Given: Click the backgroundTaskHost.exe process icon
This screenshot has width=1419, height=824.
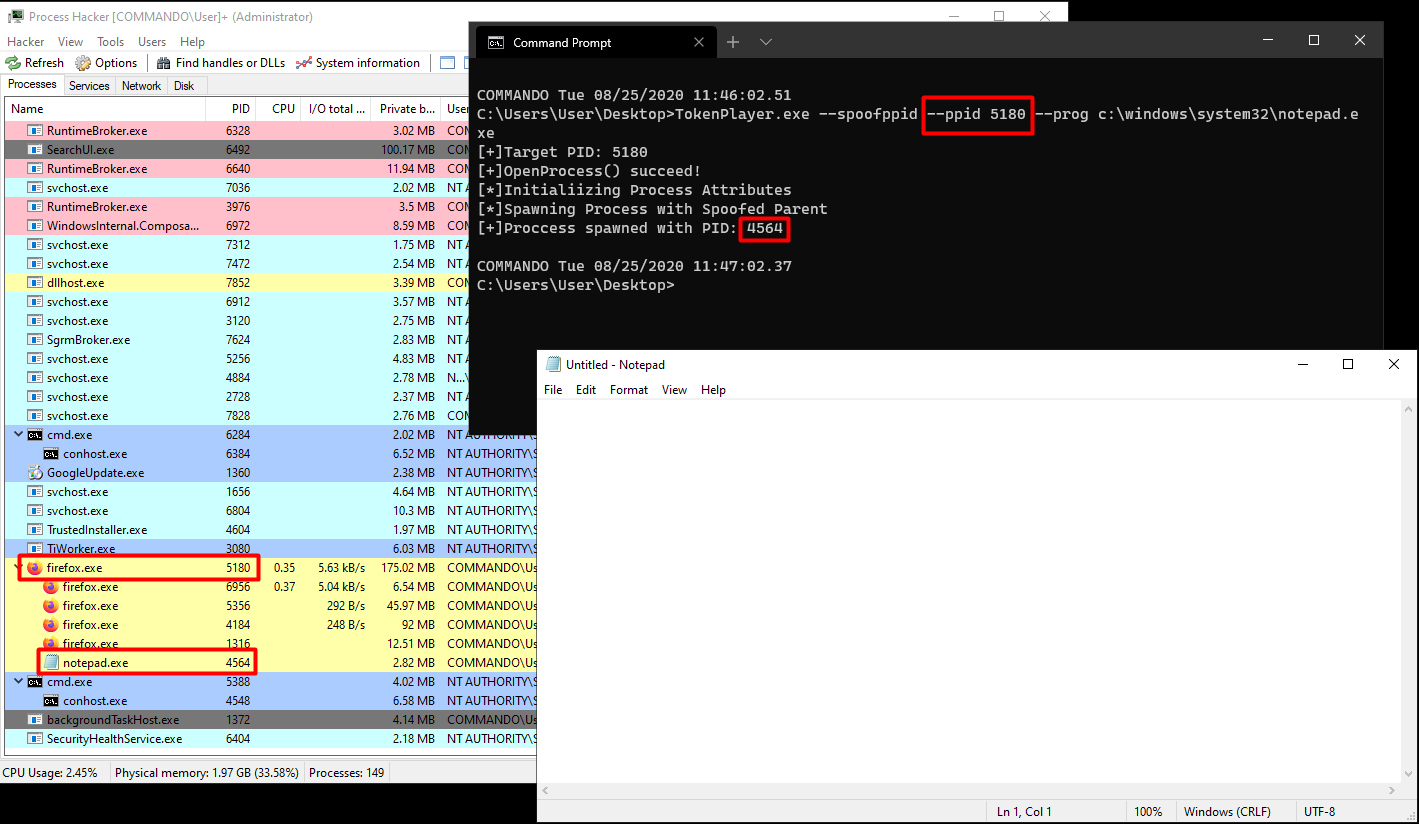Looking at the screenshot, I should coord(35,720).
